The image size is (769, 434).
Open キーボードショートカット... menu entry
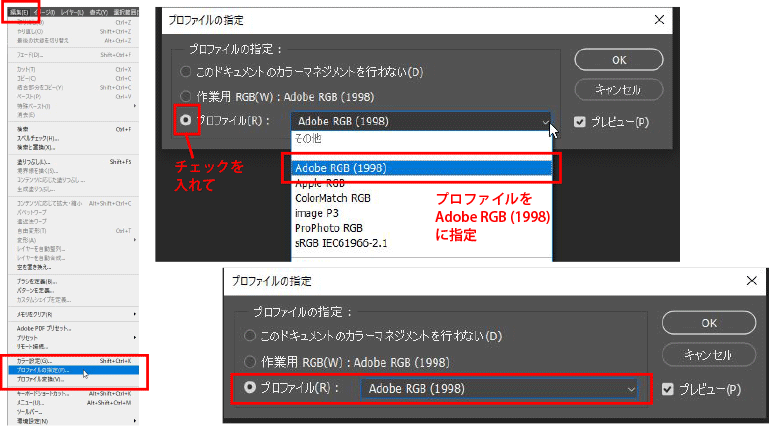(74, 394)
